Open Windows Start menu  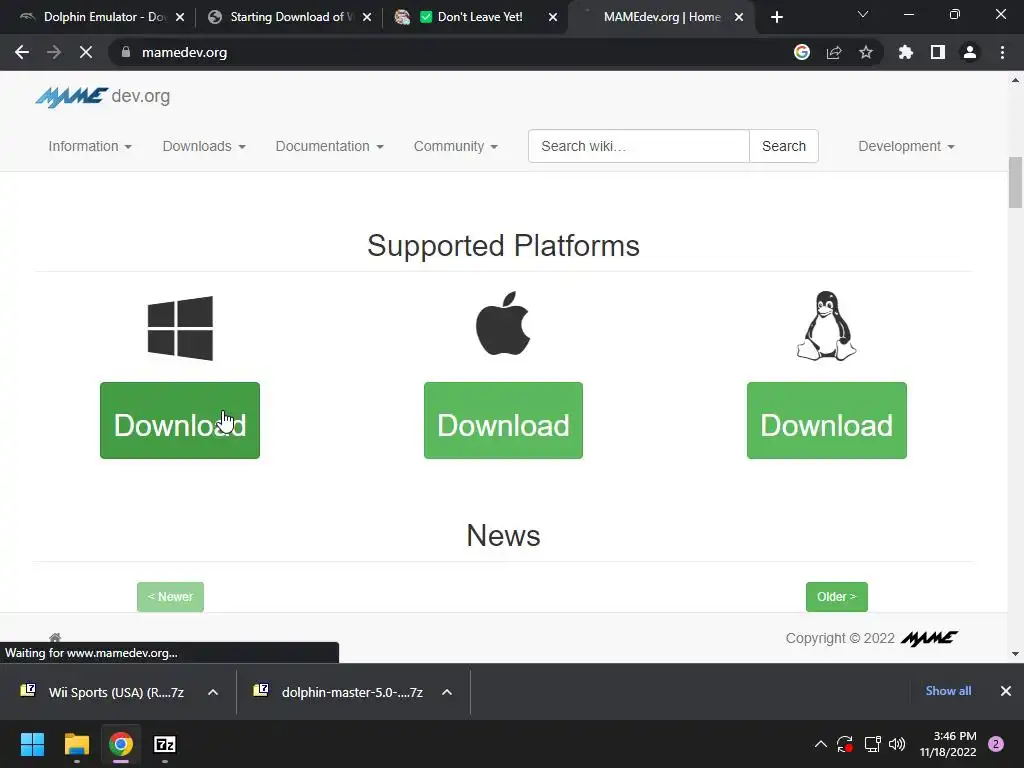pyautogui.click(x=32, y=744)
